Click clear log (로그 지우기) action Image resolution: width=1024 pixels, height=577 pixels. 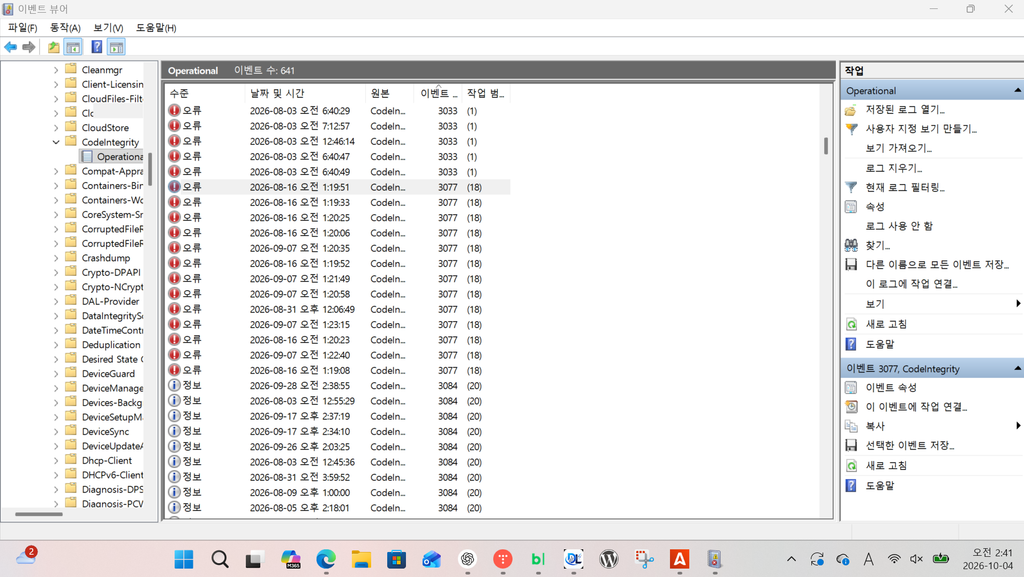[893, 168]
